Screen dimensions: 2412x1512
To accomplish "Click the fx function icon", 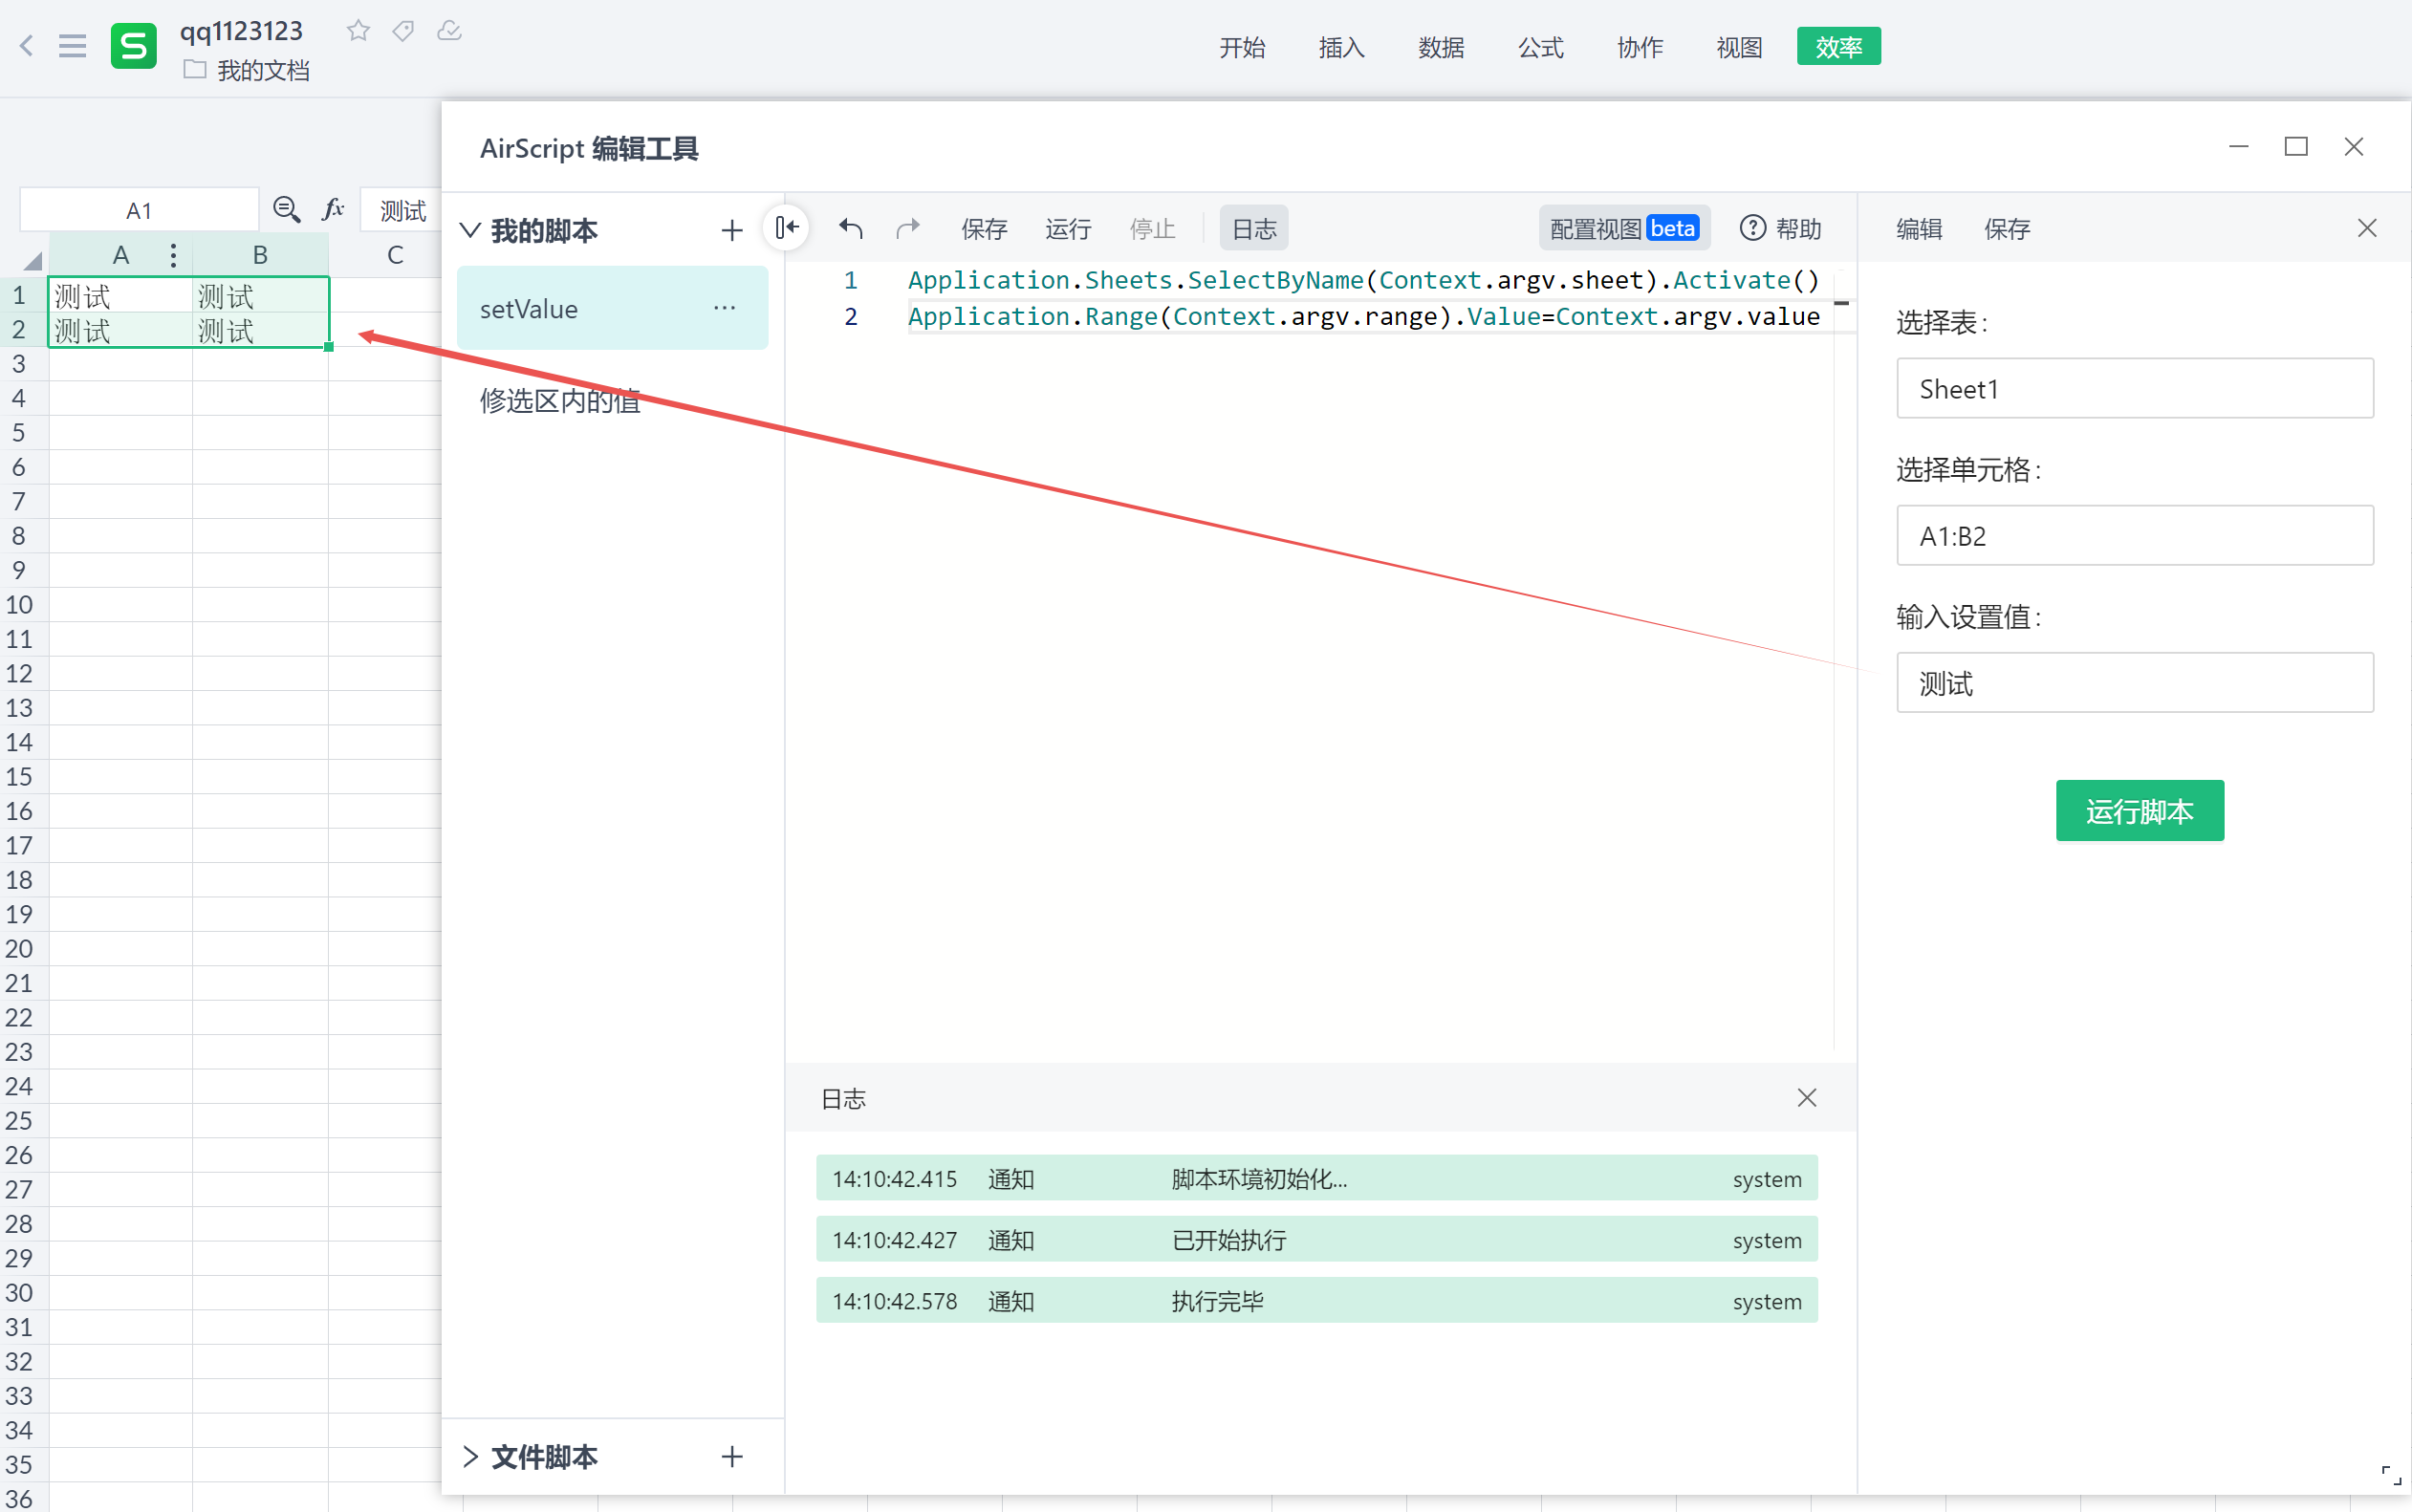I will point(333,209).
